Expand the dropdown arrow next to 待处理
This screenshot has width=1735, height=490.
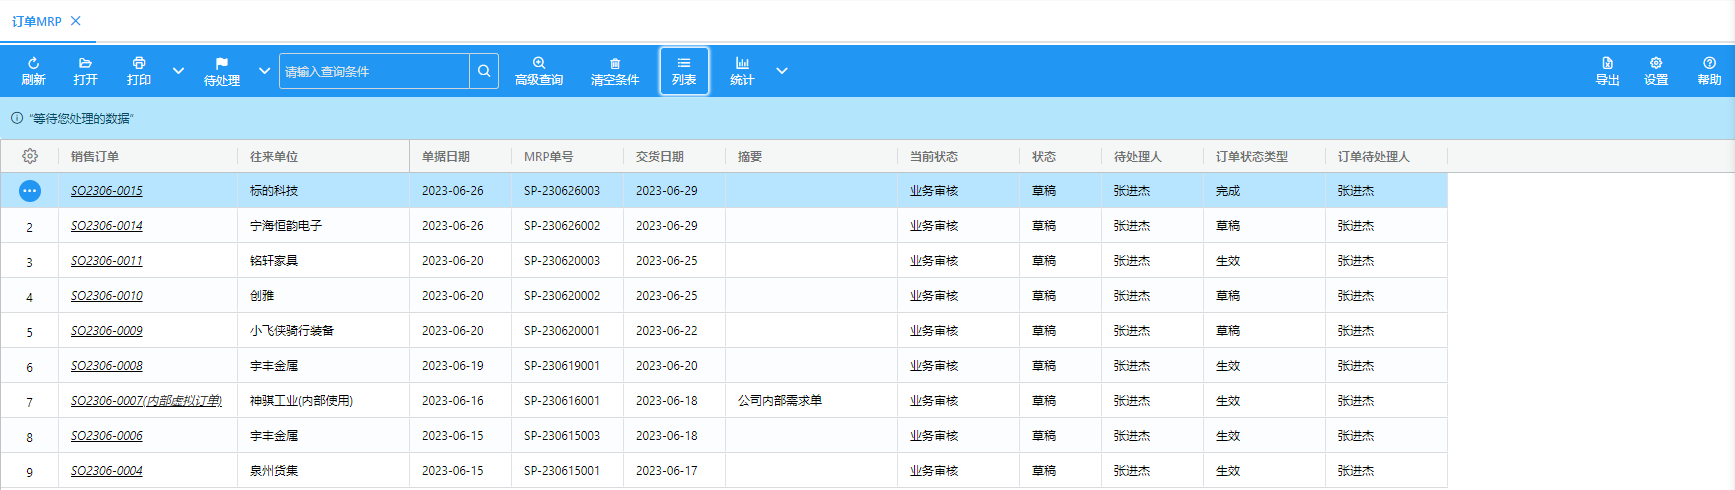tap(264, 71)
